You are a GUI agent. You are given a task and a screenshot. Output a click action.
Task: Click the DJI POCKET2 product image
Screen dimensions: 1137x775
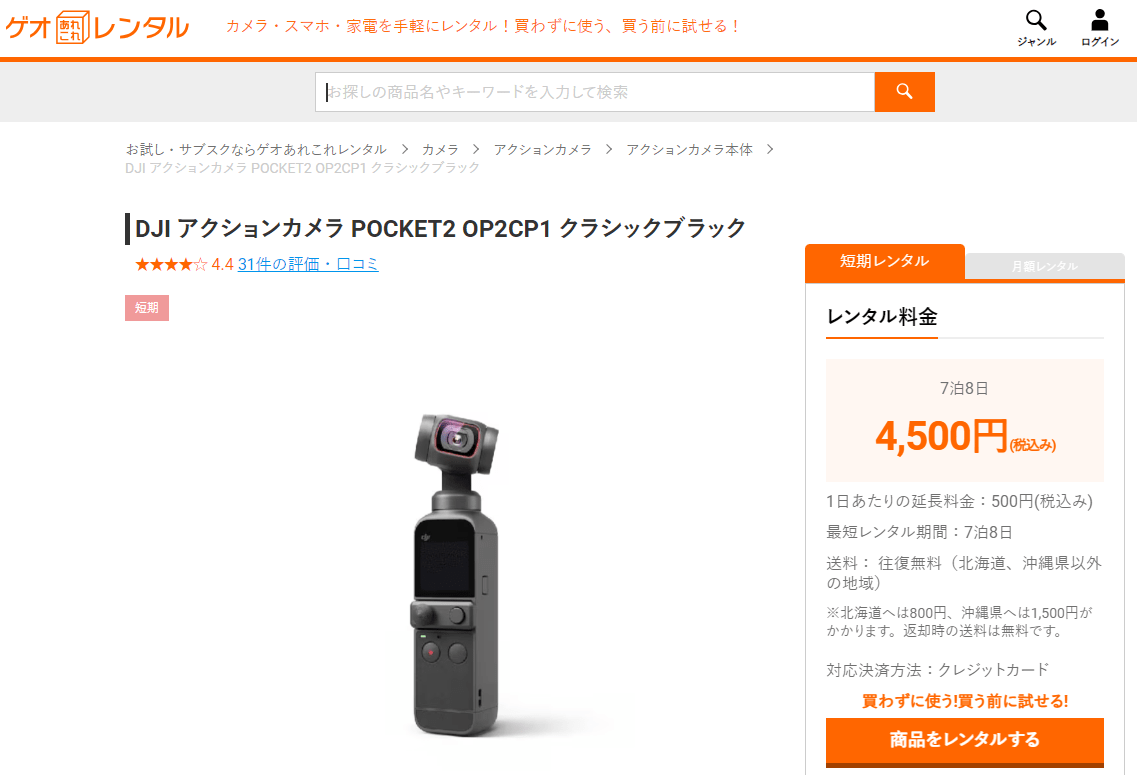pyautogui.click(x=456, y=575)
